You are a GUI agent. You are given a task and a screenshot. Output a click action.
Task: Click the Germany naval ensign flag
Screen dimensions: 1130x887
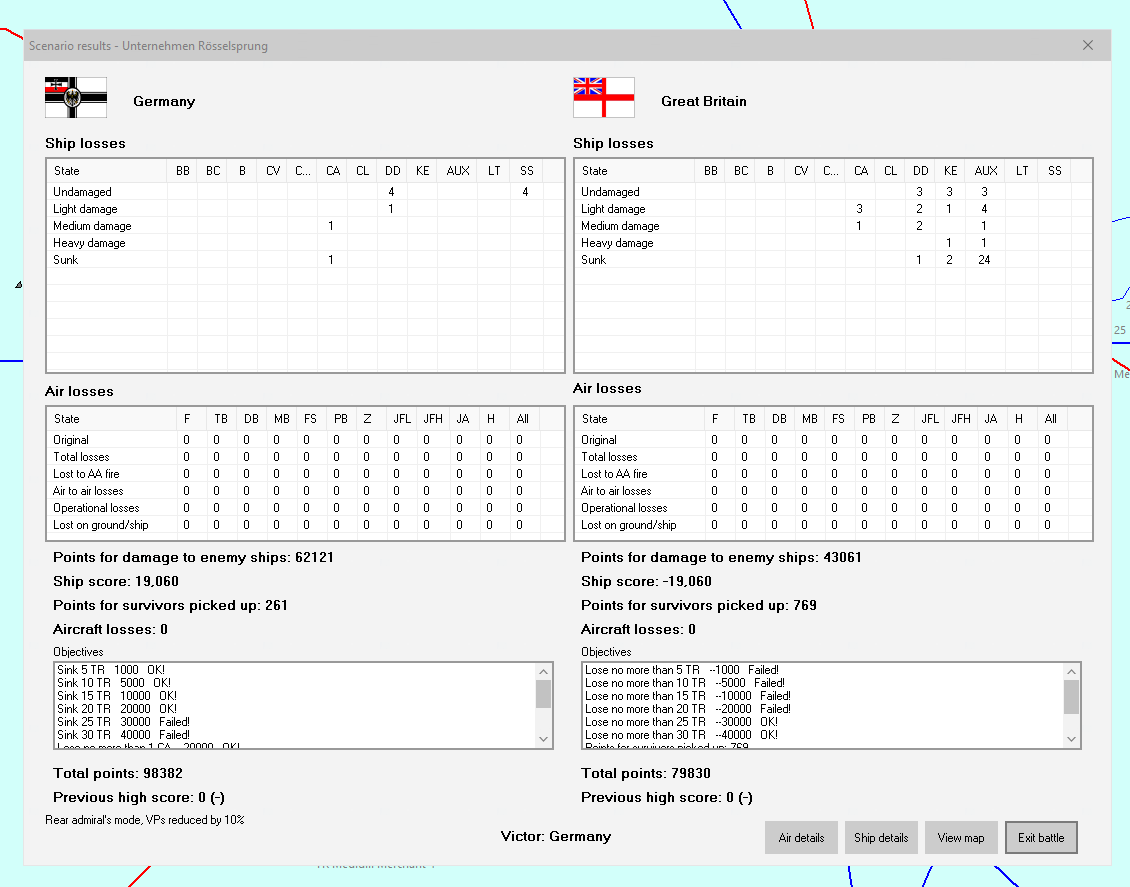click(76, 97)
